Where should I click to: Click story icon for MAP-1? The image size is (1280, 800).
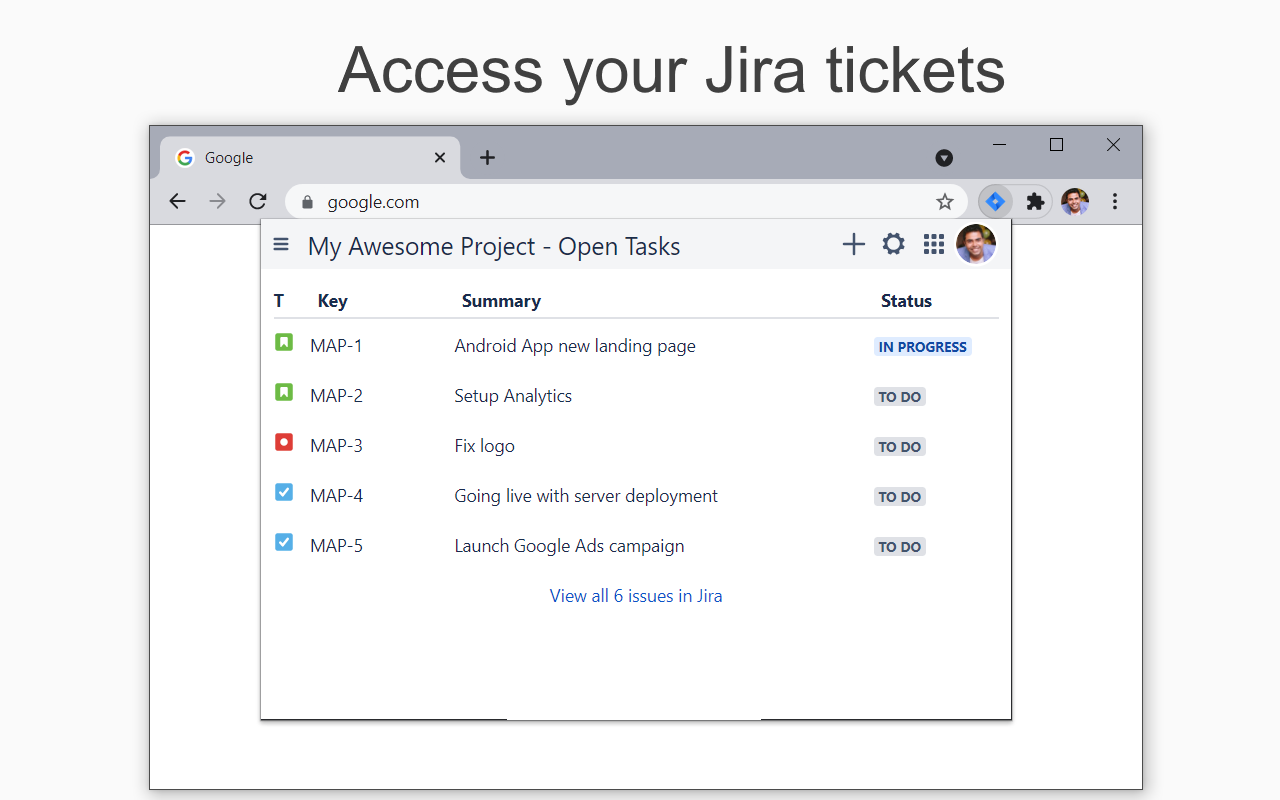point(284,342)
